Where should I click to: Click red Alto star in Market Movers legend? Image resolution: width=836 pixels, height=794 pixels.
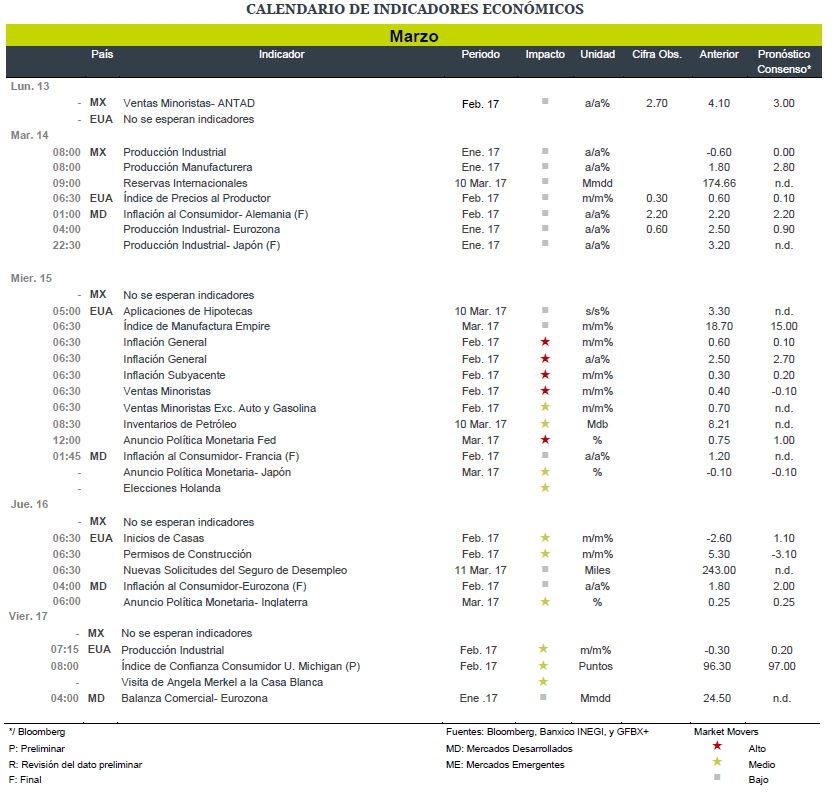[x=717, y=745]
